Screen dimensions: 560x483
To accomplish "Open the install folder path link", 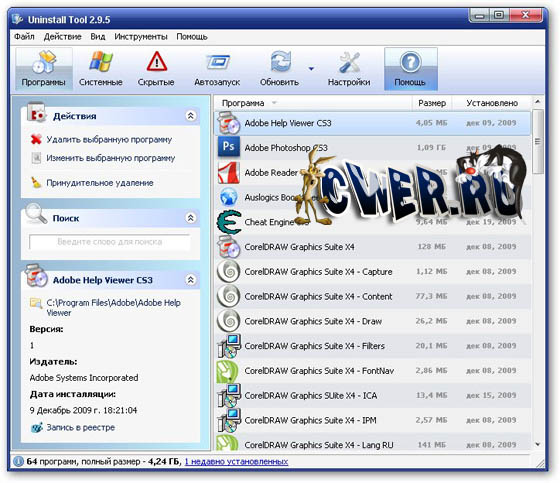I will (x=114, y=308).
